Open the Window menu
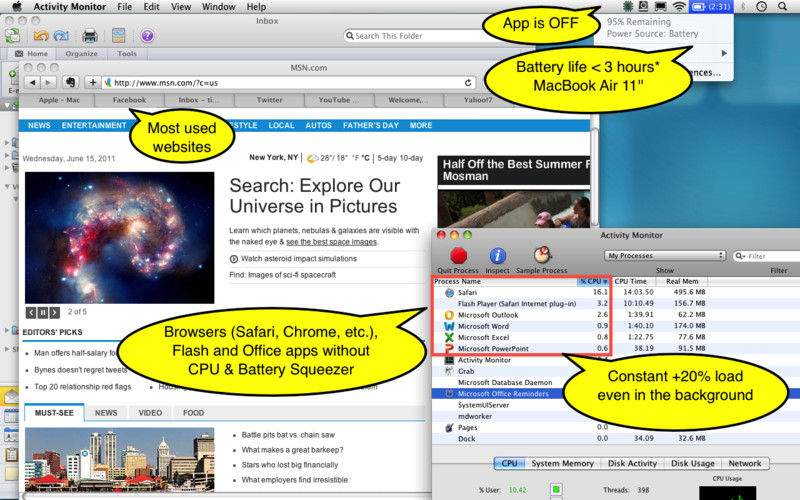The image size is (800, 500). point(218,7)
